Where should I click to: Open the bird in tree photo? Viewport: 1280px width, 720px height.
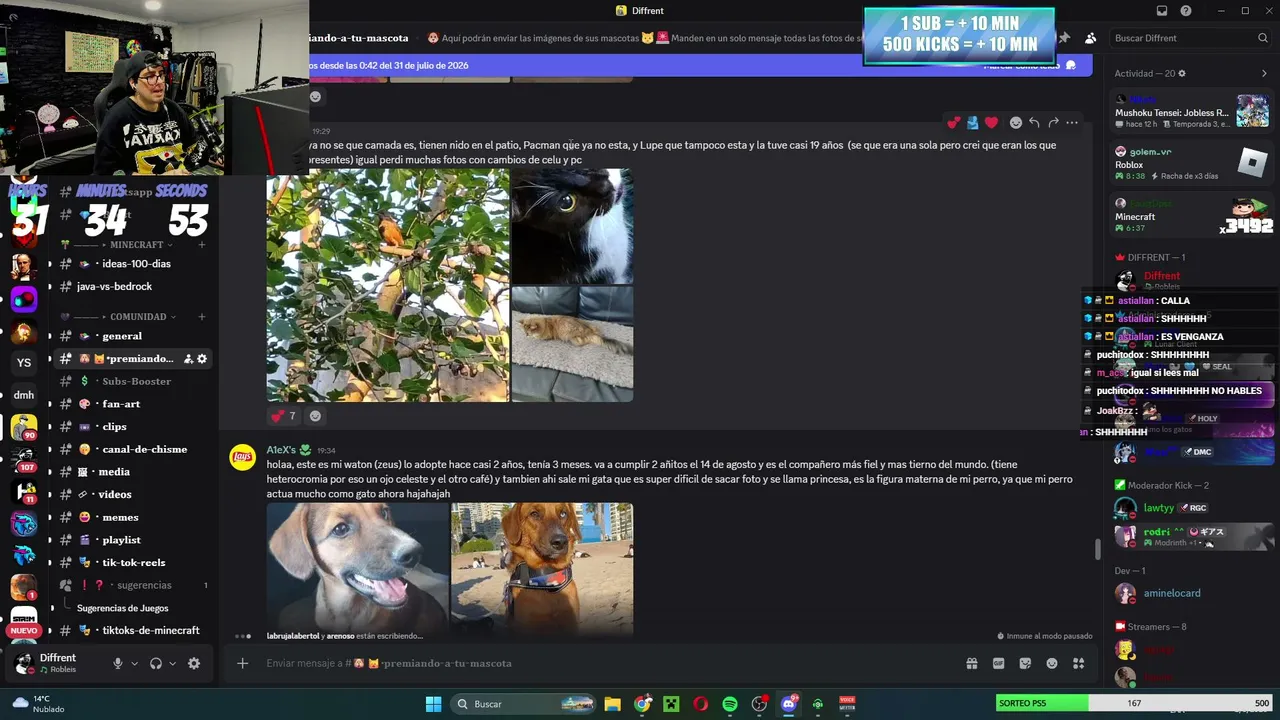388,285
